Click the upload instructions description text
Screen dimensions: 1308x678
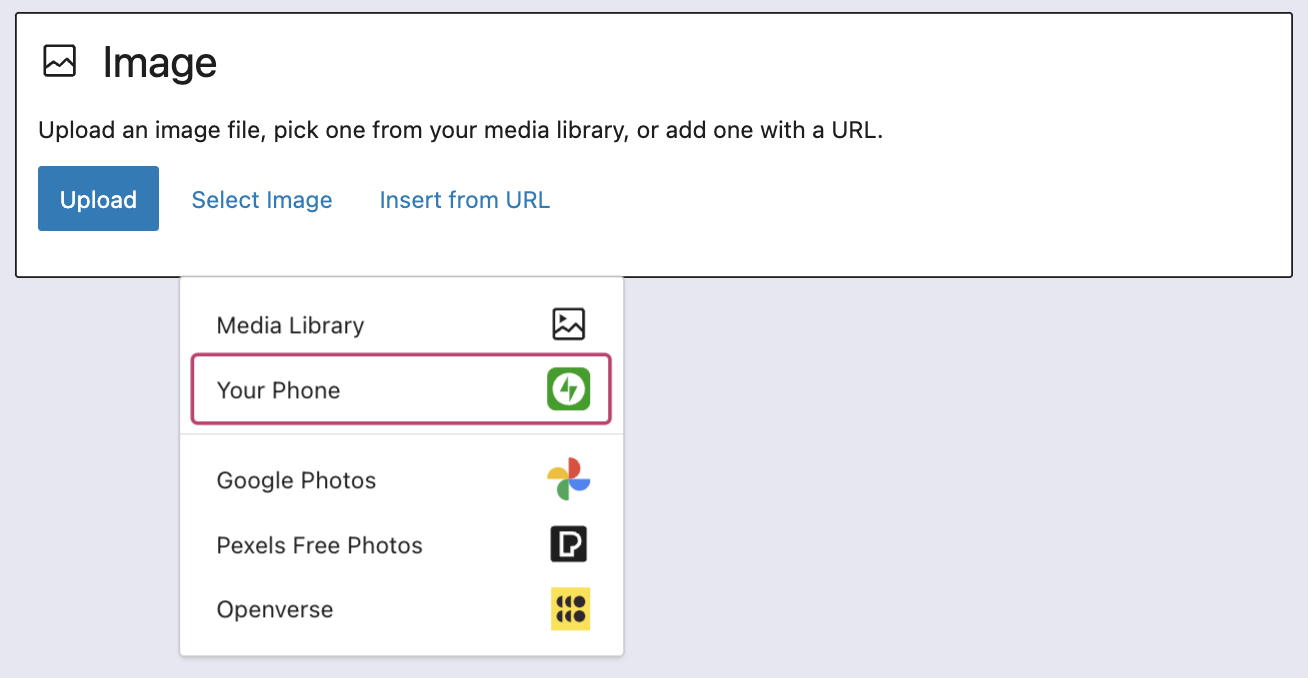click(460, 130)
